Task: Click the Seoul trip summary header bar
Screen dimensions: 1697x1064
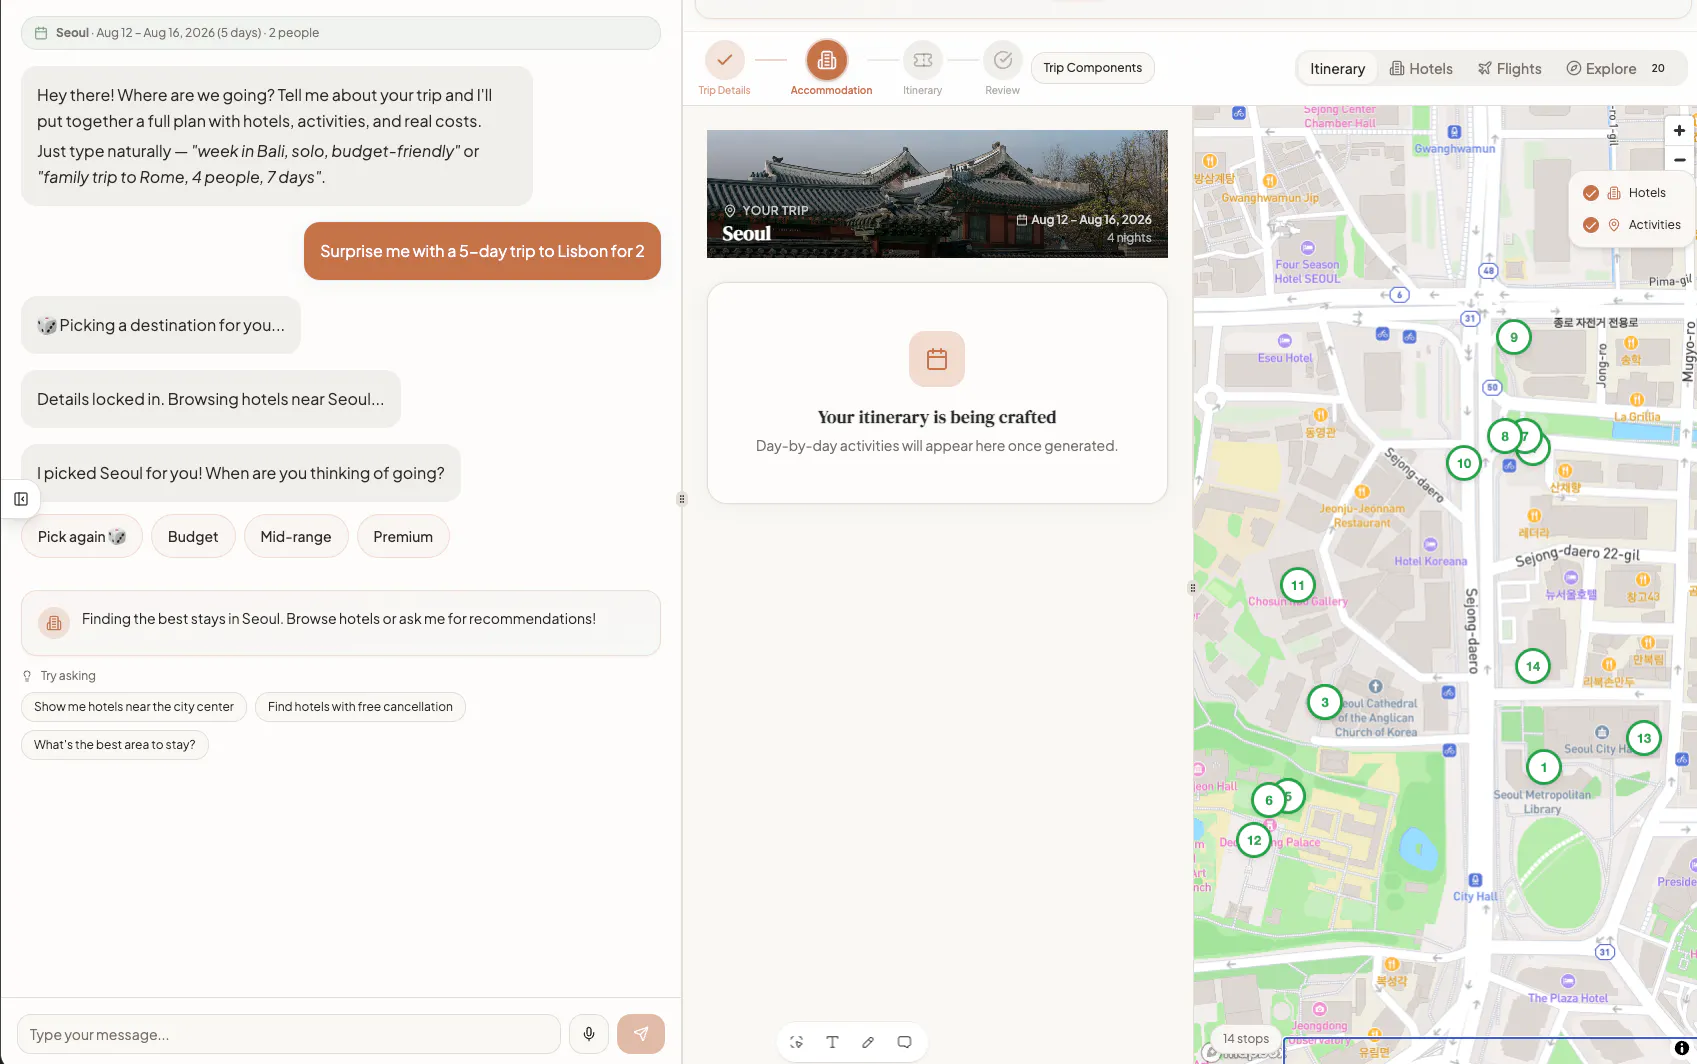Action: point(340,33)
